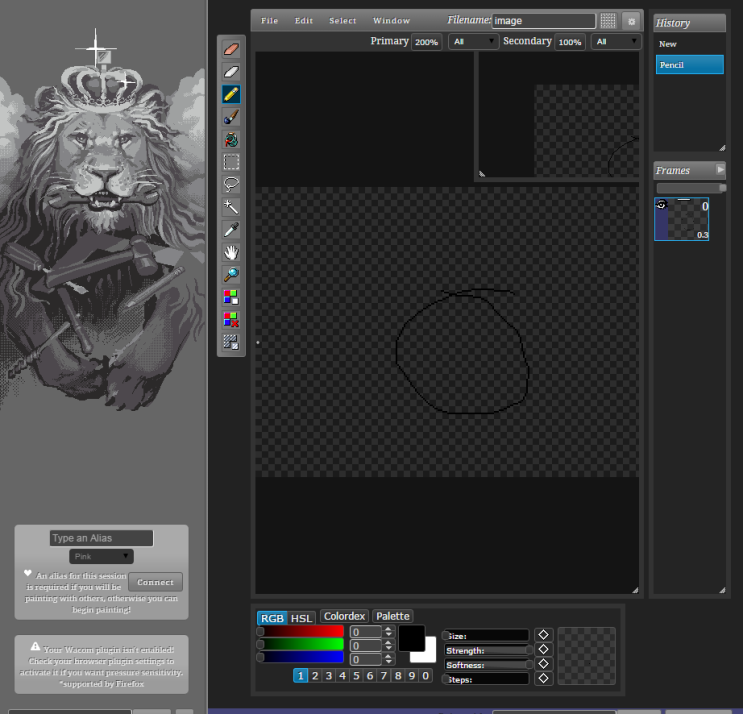Viewport: 743px width, 714px height.
Task: Select the Hand pan tool
Action: (x=231, y=252)
